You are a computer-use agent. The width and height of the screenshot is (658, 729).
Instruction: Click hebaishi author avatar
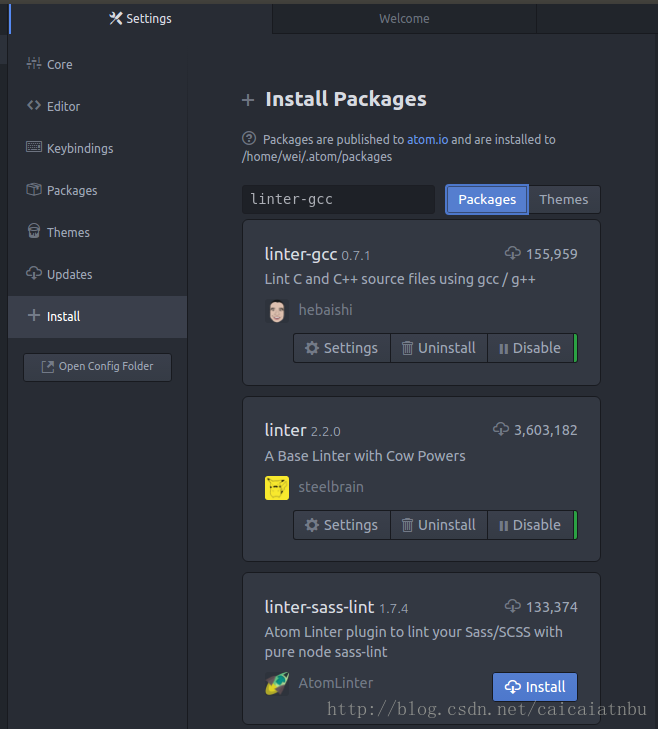(x=277, y=311)
